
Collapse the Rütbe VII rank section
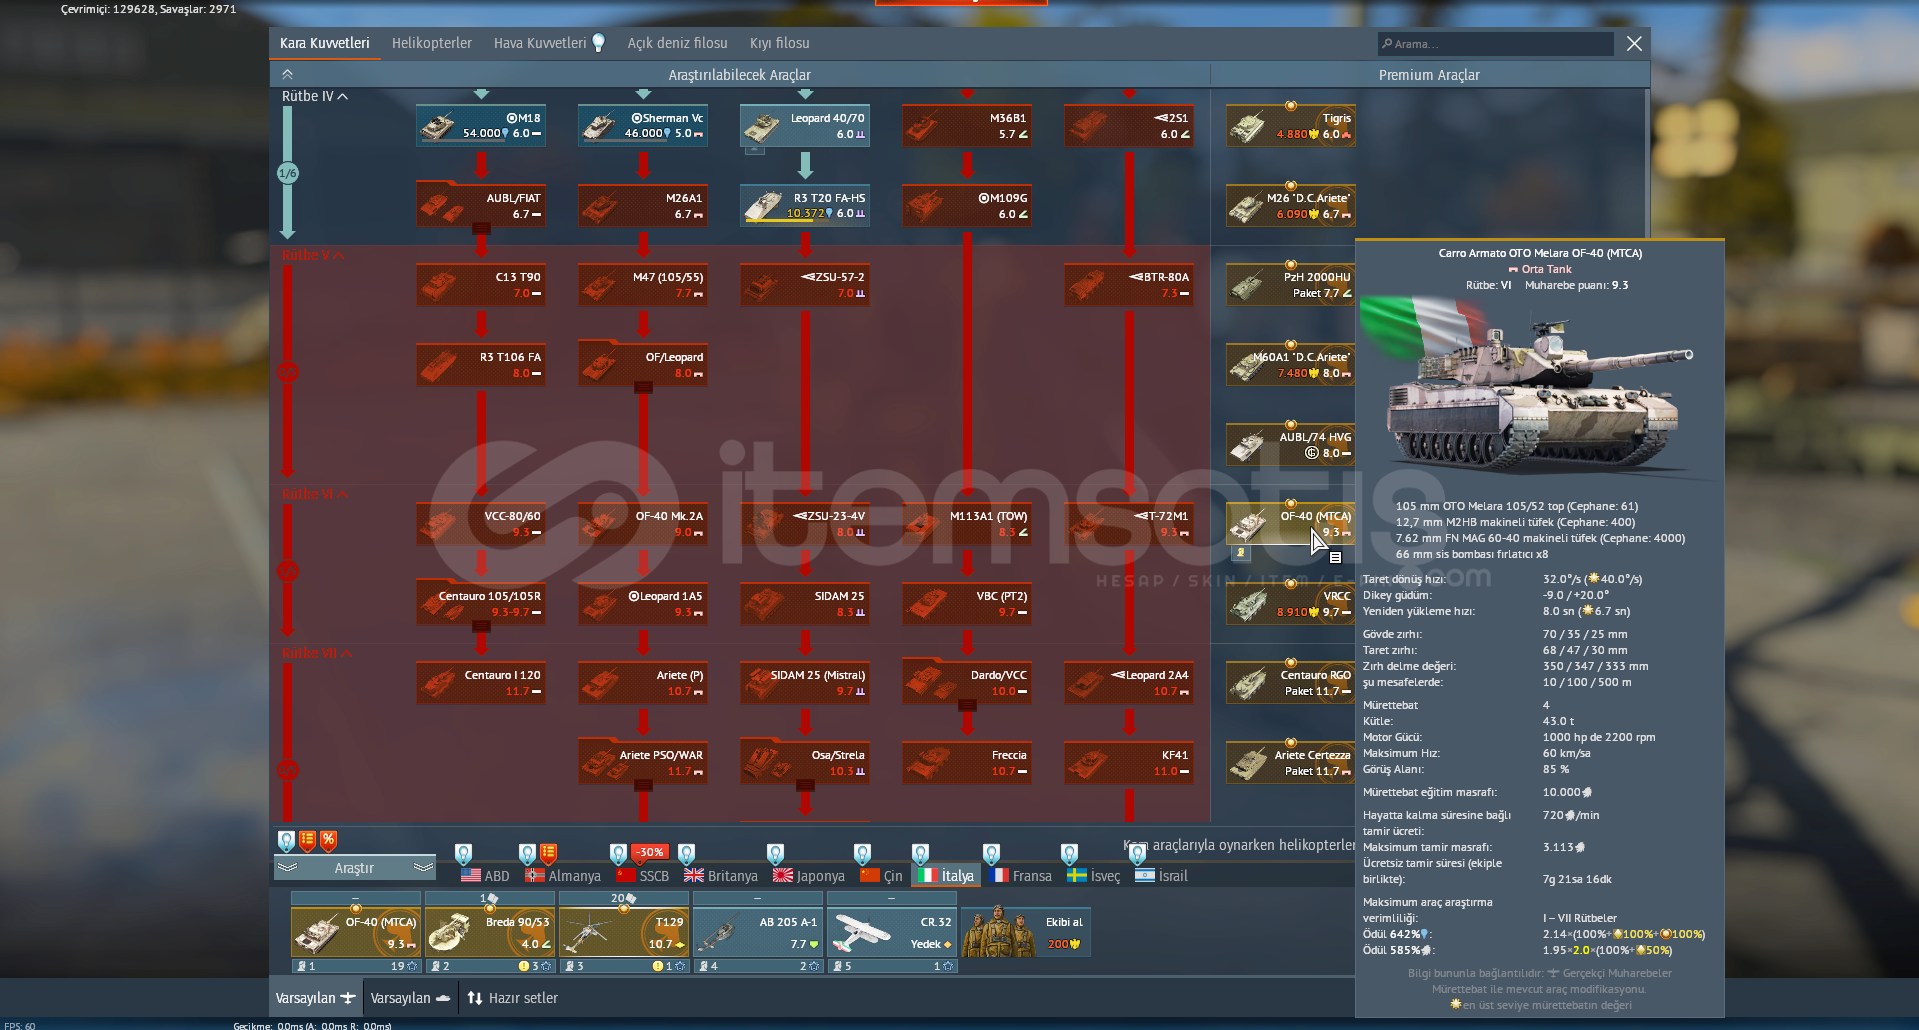coord(317,653)
